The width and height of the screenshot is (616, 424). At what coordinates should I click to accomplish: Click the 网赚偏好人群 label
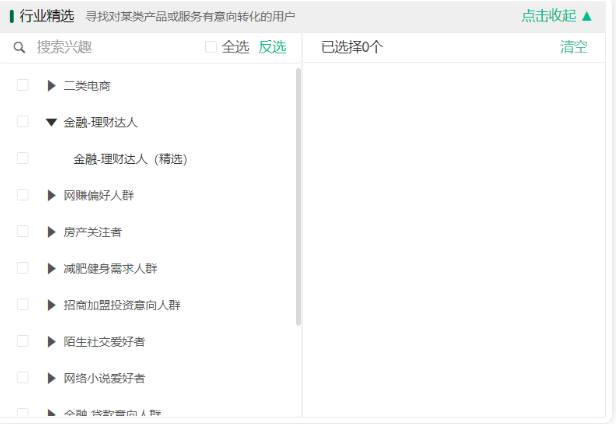99,195
